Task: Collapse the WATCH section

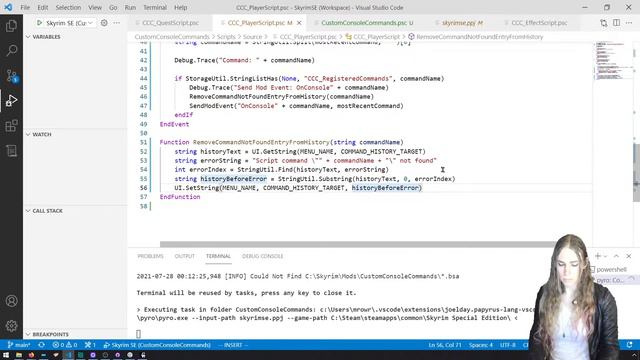Action: click(42, 134)
